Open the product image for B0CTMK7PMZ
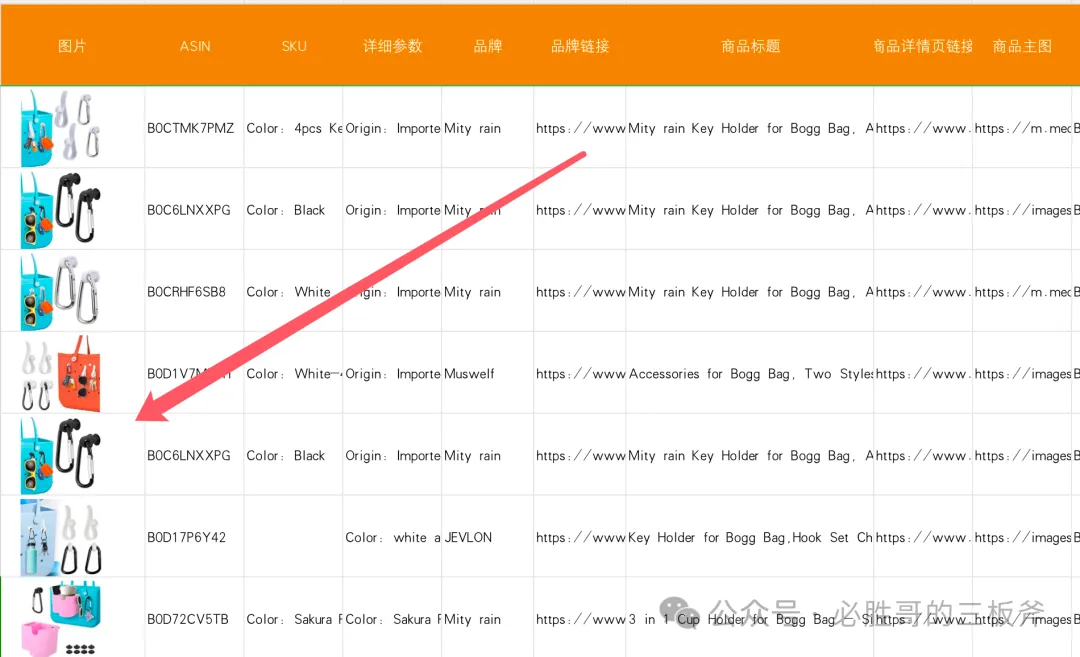1080x657 pixels. pyautogui.click(x=61, y=128)
